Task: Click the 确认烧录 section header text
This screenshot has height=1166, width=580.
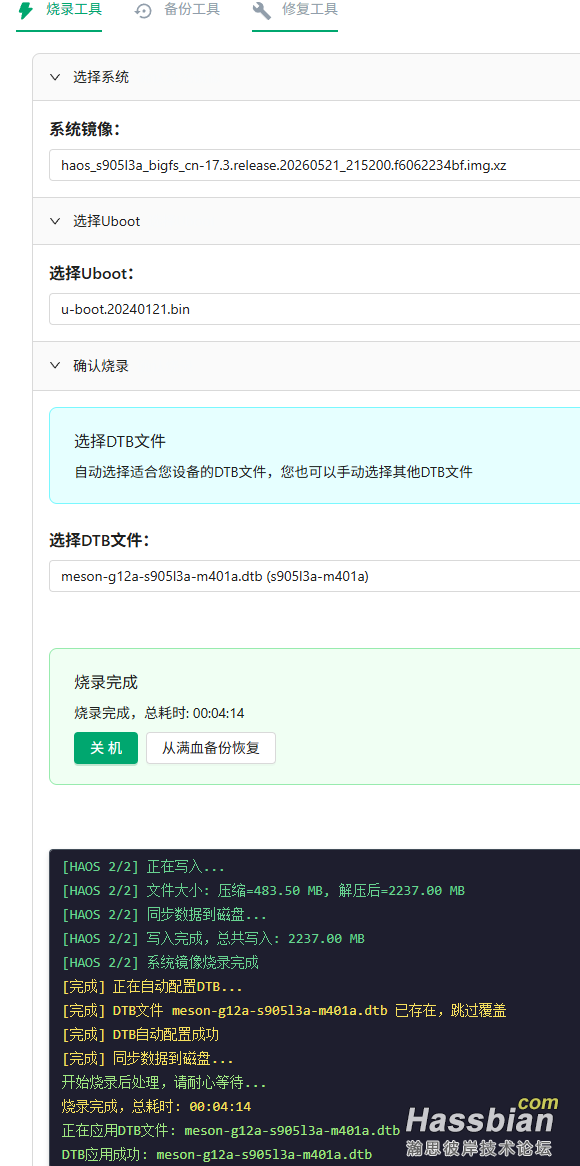Action: [x=101, y=365]
